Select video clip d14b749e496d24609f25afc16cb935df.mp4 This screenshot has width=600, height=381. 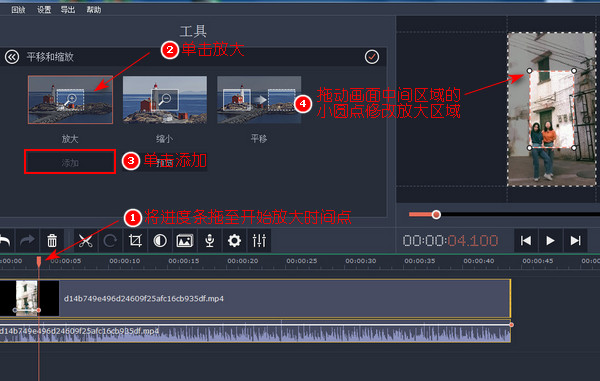coord(255,298)
